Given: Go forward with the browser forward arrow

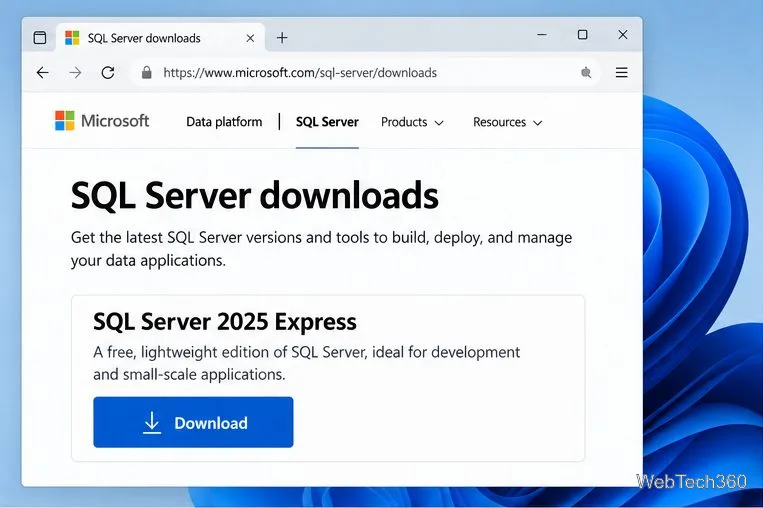Looking at the screenshot, I should point(75,73).
